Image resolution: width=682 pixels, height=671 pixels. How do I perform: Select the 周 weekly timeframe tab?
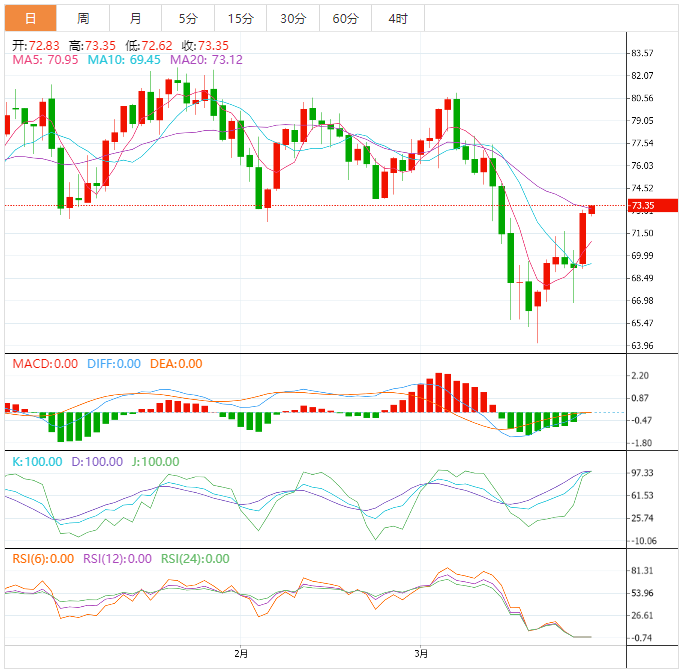click(83, 18)
